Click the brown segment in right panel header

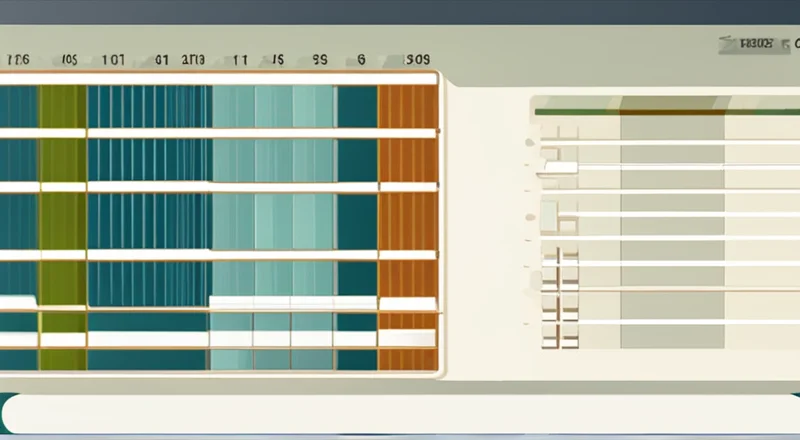[x=672, y=111]
